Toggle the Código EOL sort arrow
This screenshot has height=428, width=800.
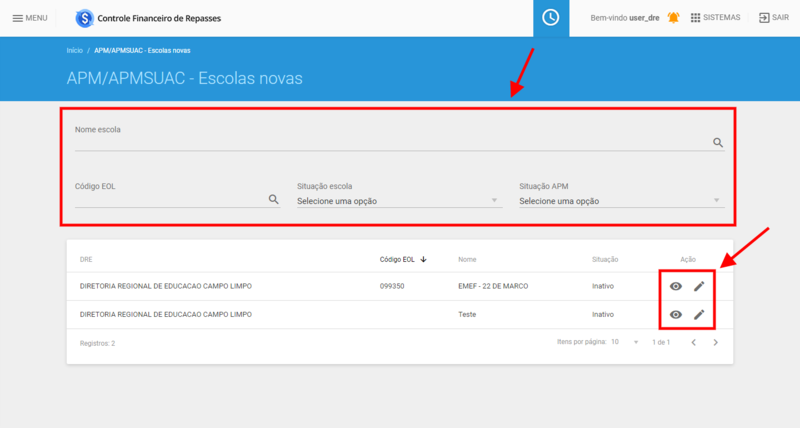[x=423, y=260]
